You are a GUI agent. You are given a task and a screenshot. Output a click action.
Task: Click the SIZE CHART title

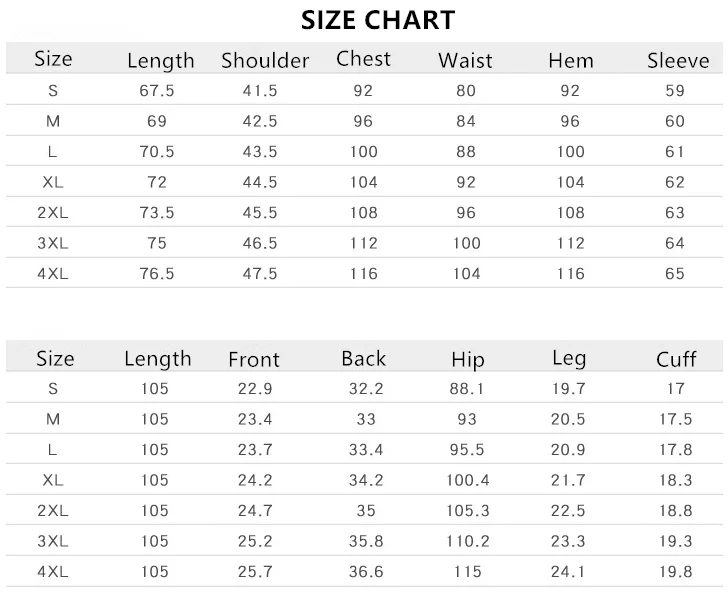click(x=377, y=20)
